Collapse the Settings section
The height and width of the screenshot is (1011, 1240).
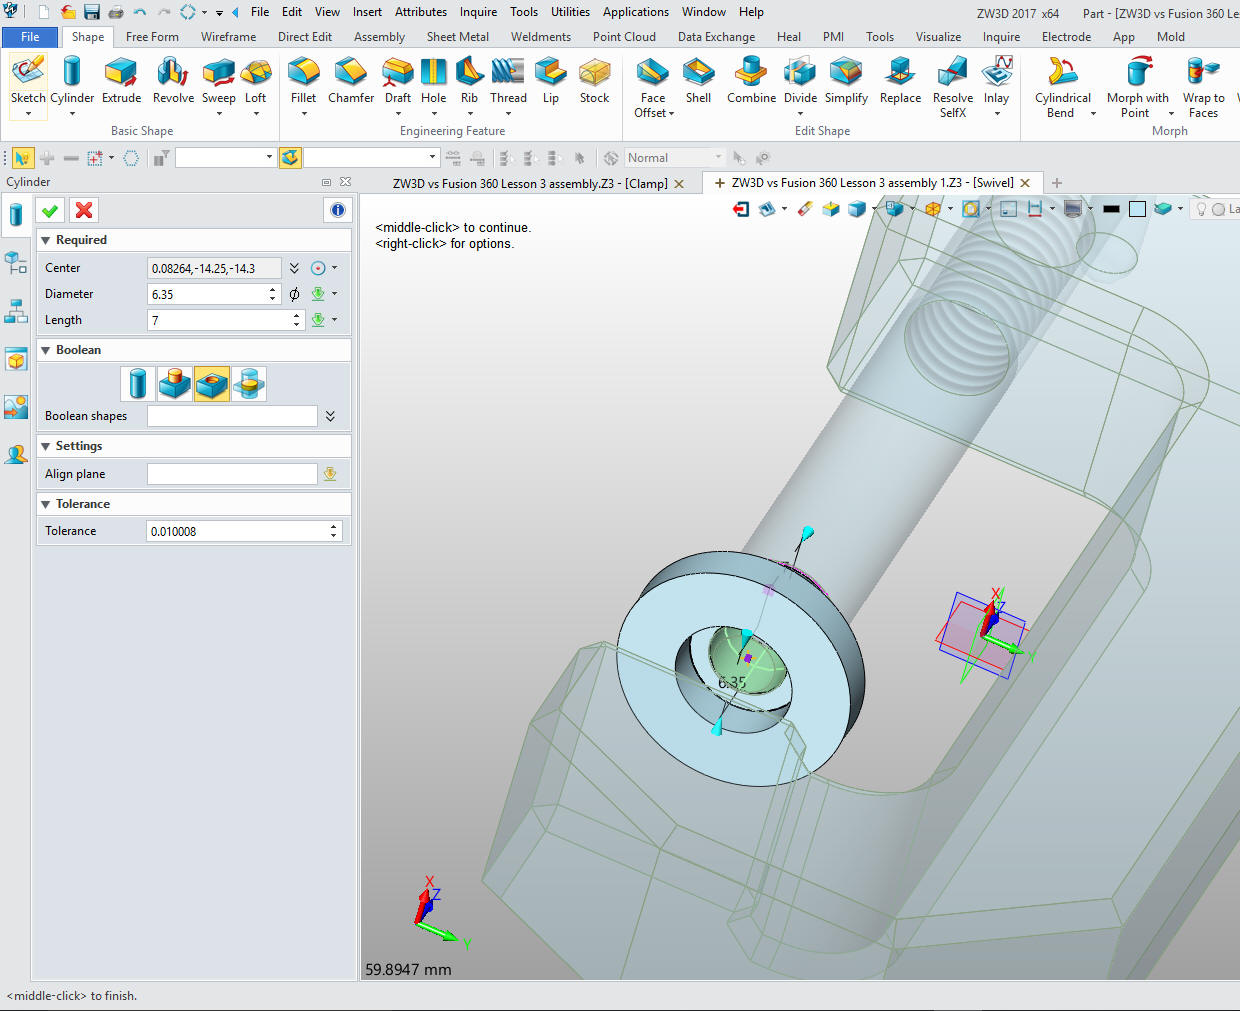pyautogui.click(x=45, y=446)
